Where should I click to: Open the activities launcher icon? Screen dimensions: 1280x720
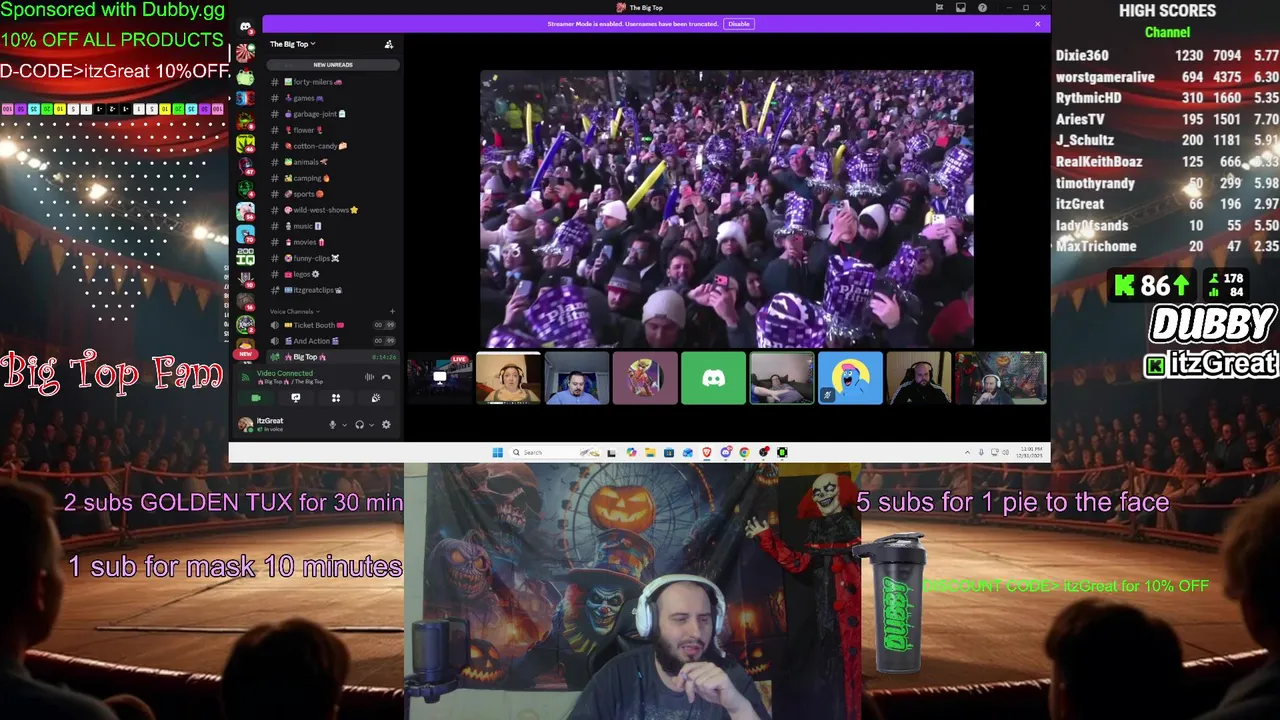pyautogui.click(x=336, y=398)
